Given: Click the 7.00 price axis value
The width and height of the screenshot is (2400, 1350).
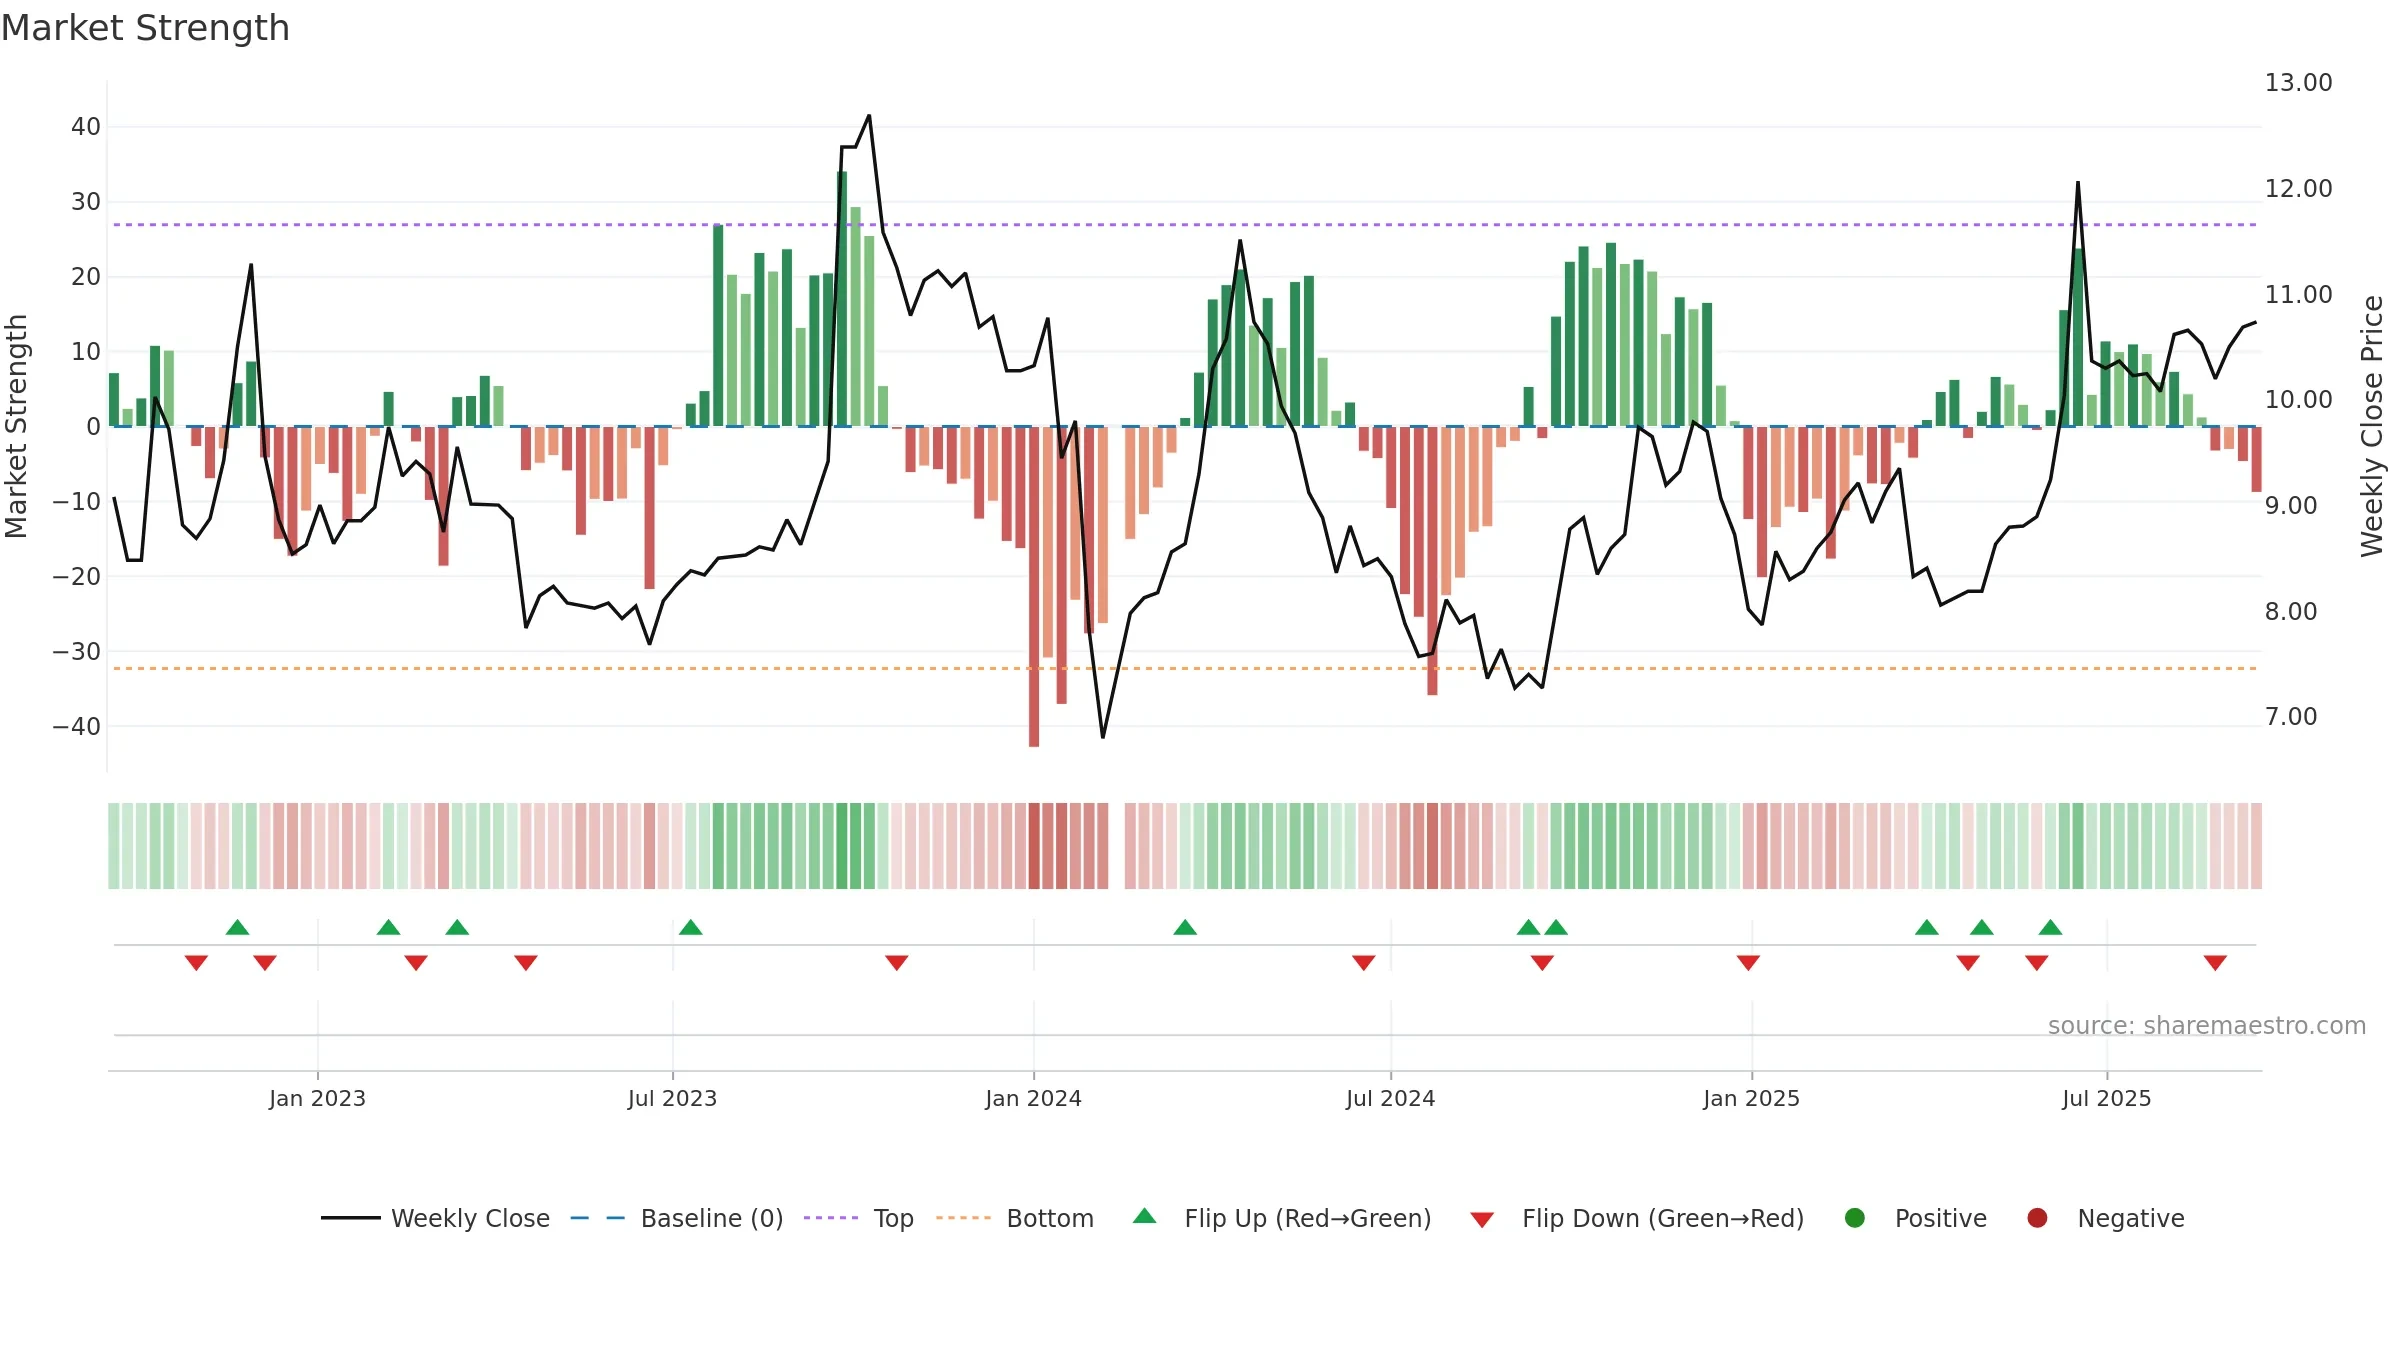Looking at the screenshot, I should 2290,716.
